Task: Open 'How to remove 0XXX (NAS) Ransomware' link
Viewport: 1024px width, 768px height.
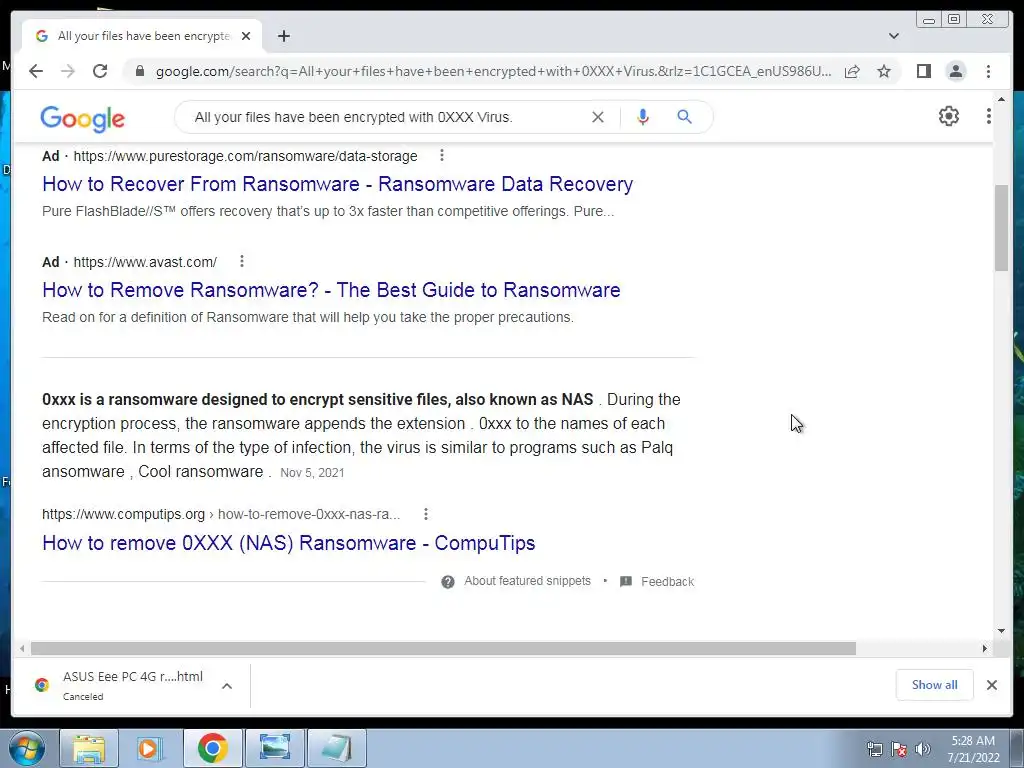Action: [289, 543]
